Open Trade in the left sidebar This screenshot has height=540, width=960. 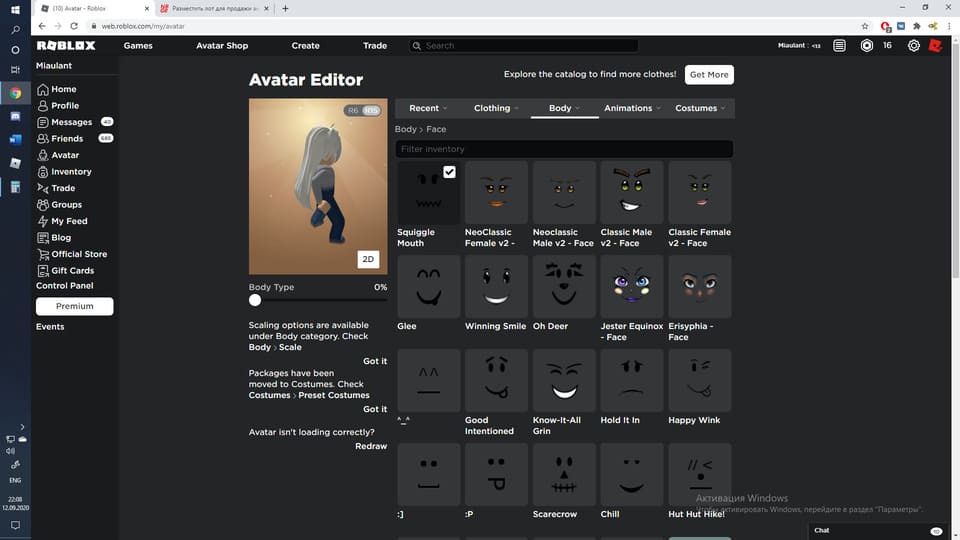point(63,188)
